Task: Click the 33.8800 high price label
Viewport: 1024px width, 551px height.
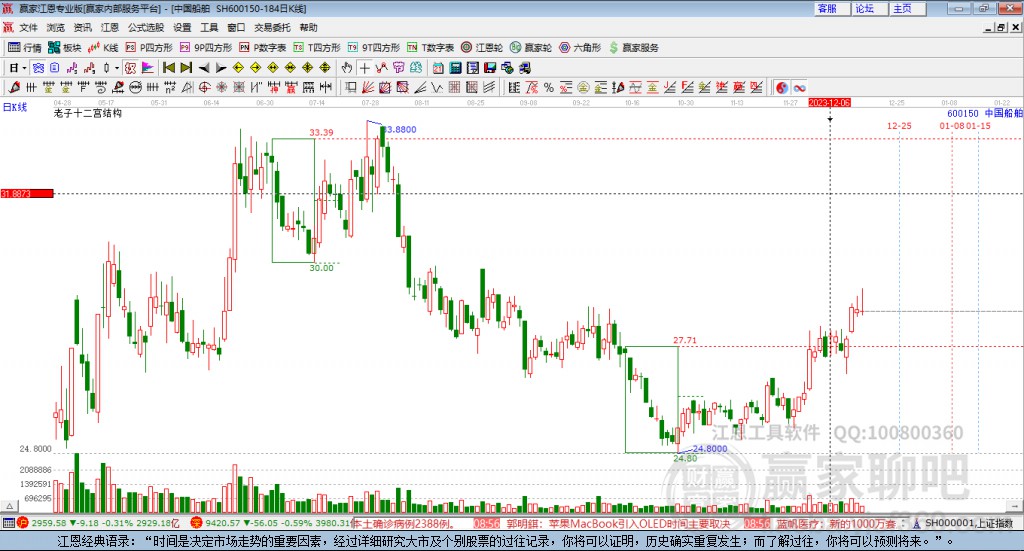Action: pyautogui.click(x=399, y=129)
